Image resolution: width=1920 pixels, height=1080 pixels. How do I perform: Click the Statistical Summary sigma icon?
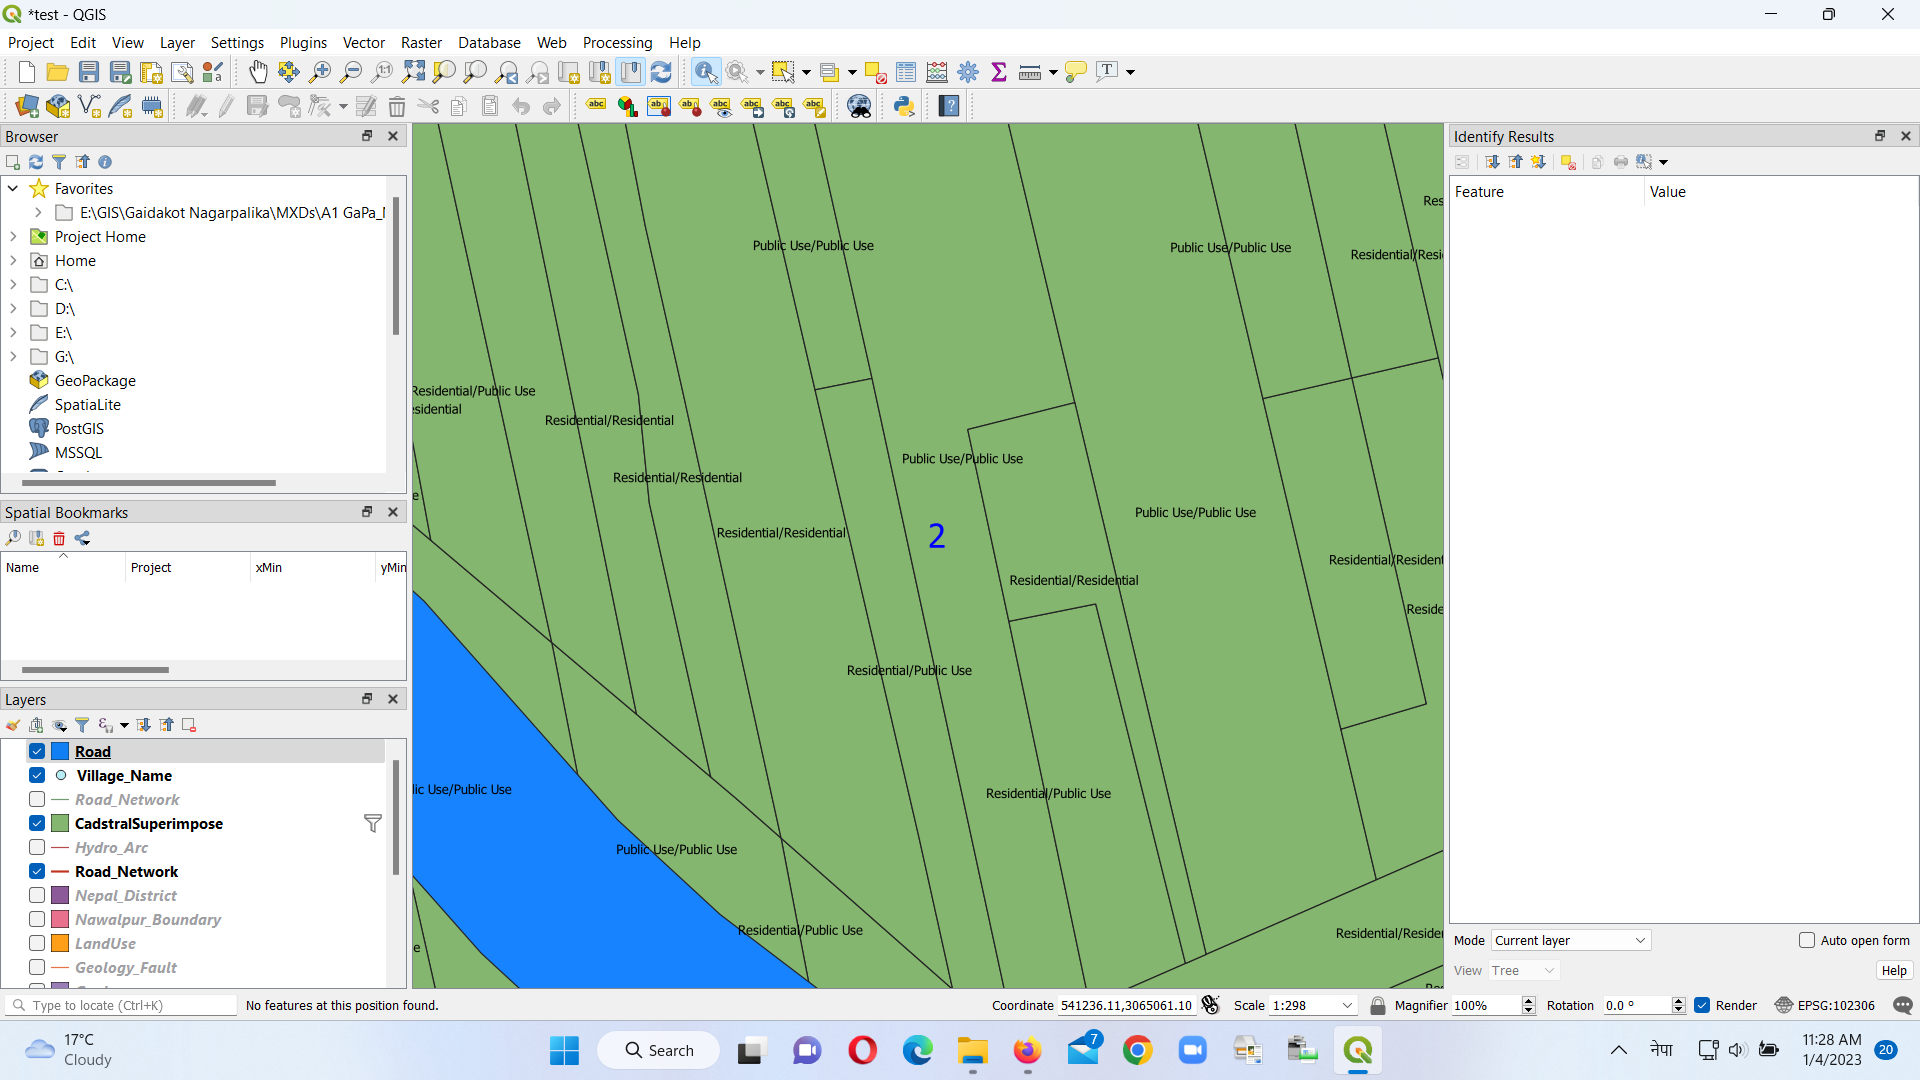(998, 72)
